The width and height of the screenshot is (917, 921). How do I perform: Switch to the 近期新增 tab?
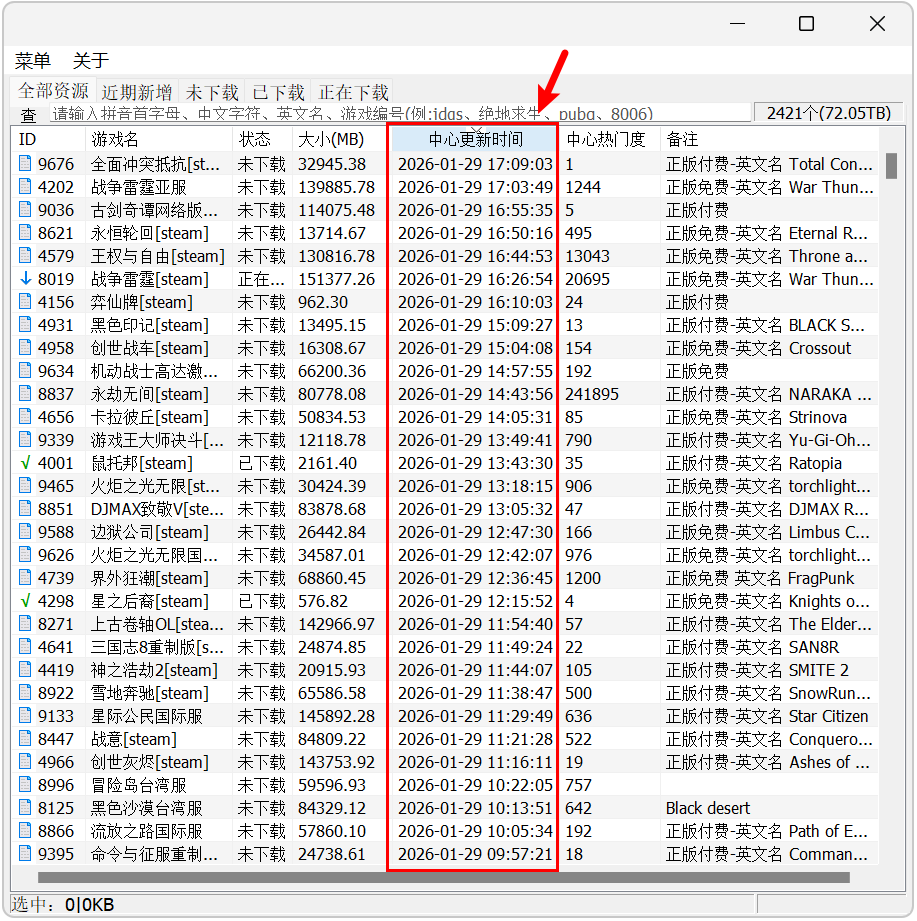137,92
